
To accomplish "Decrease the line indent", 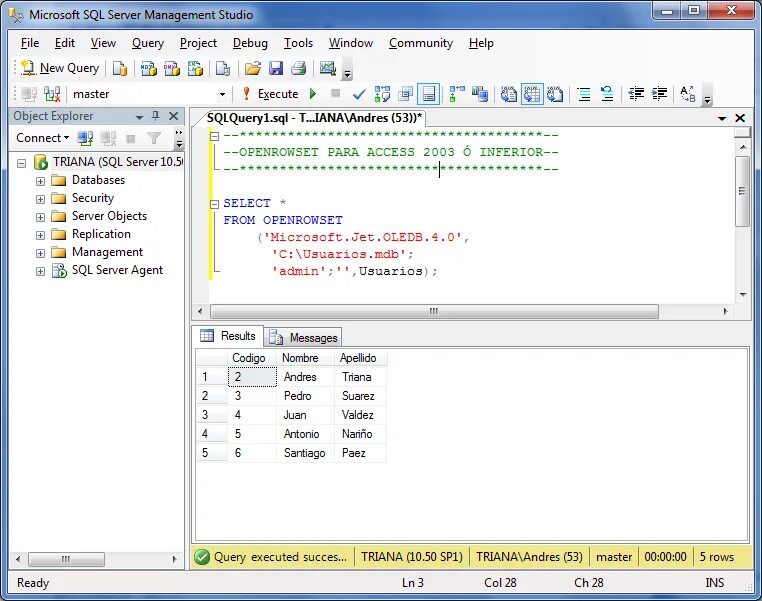I will (x=636, y=94).
